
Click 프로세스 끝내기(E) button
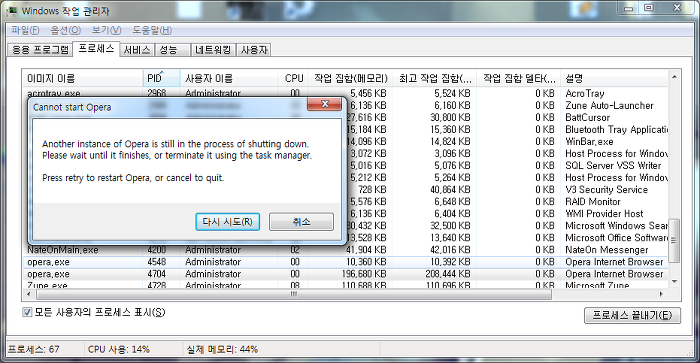[x=632, y=315]
